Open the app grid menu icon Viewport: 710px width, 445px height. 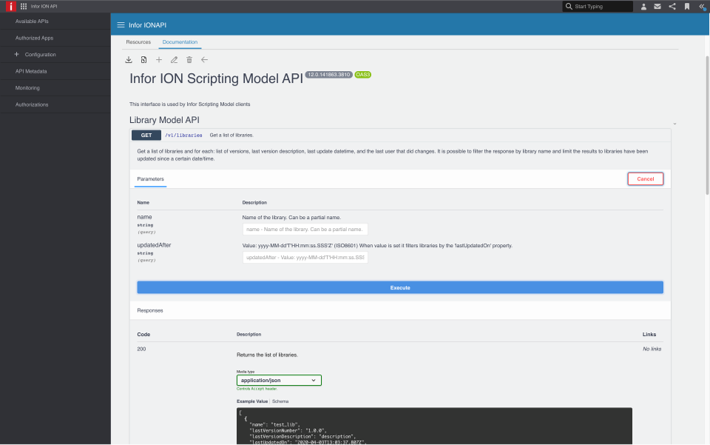[x=24, y=6]
